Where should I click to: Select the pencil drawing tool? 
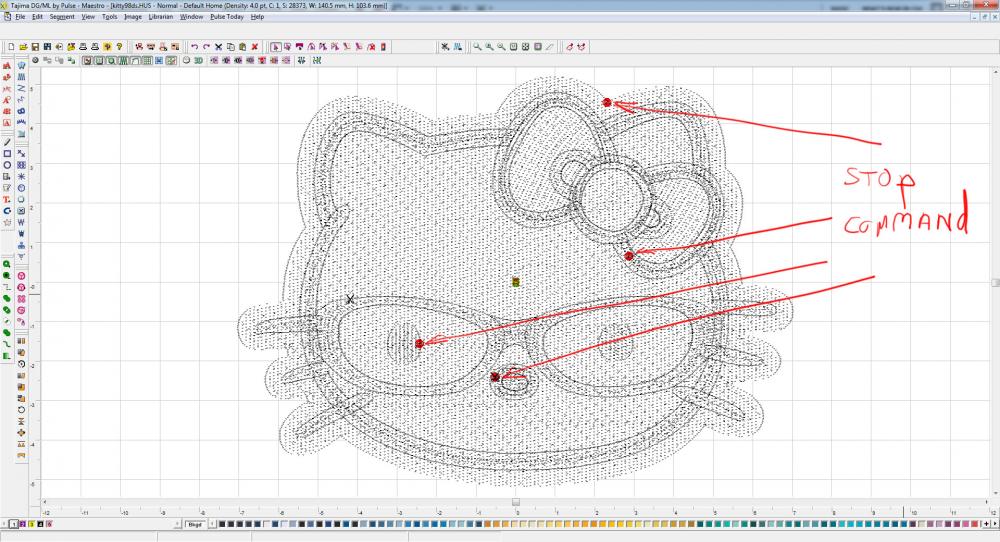(x=7, y=142)
